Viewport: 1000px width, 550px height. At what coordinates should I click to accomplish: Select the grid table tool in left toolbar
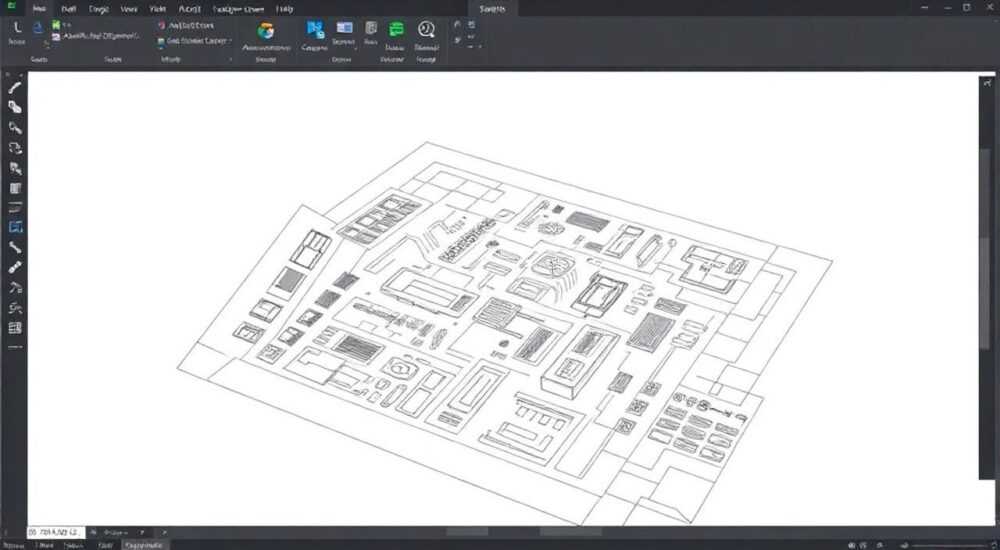point(15,328)
